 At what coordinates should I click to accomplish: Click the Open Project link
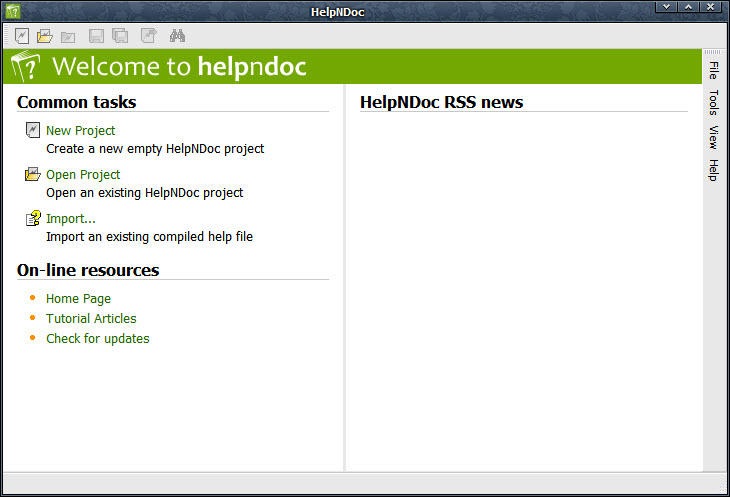pos(83,174)
